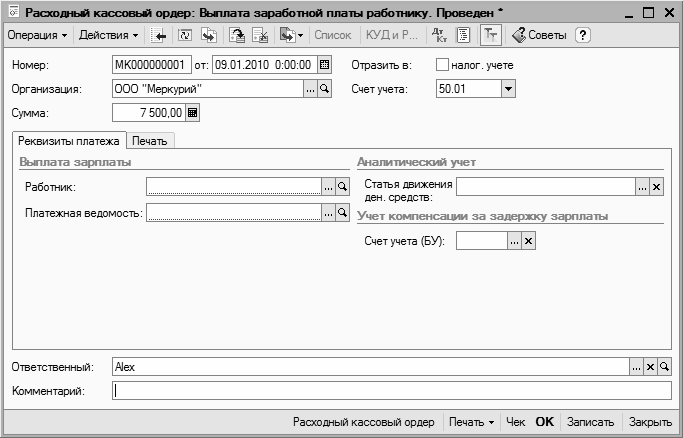Select the Реквизиты платежа tab
The height and width of the screenshot is (438, 683).
coord(69,140)
